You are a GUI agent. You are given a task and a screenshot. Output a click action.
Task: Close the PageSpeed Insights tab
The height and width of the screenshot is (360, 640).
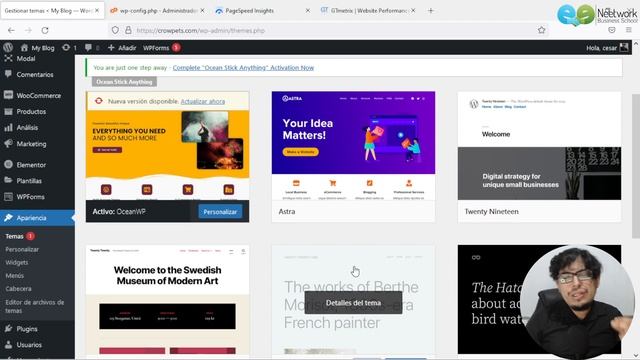tap(307, 11)
